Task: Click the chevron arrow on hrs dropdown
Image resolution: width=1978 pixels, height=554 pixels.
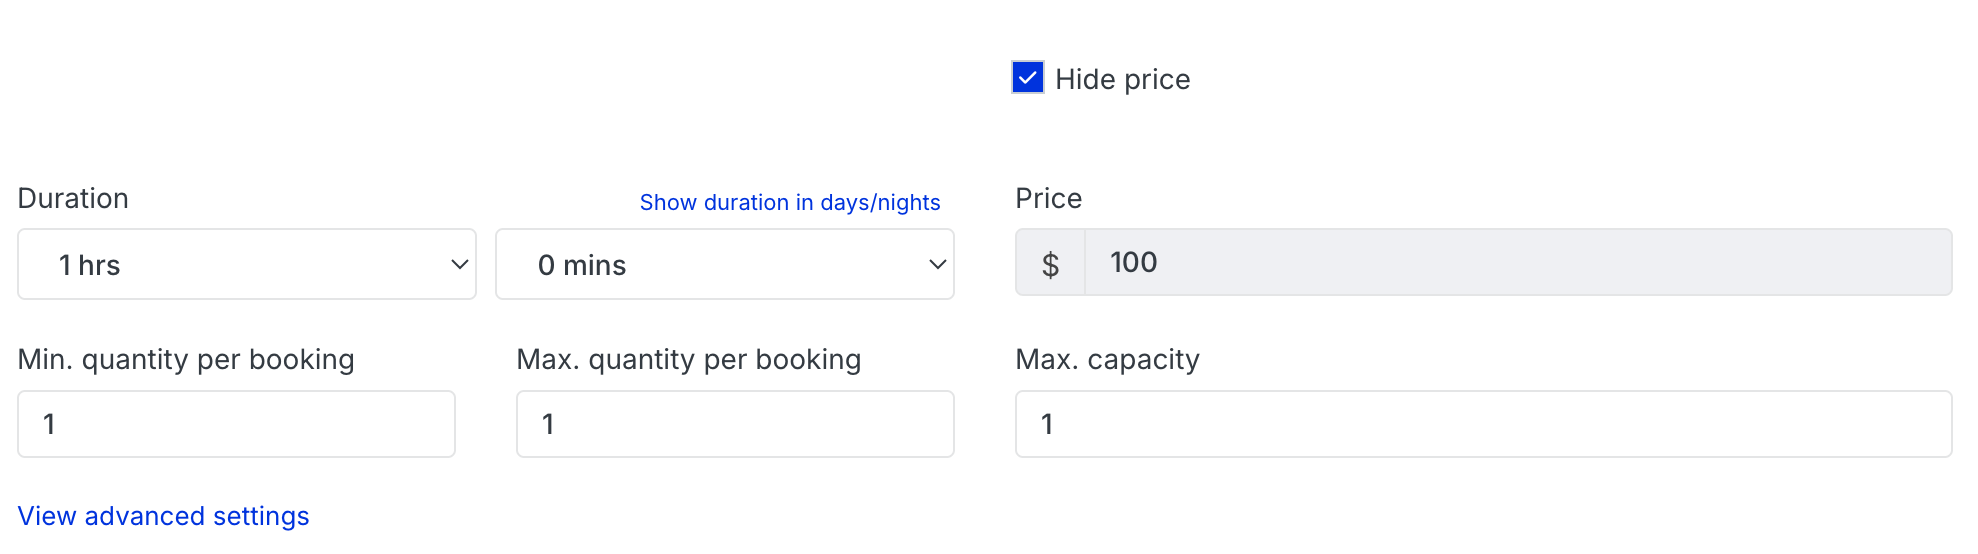Action: click(x=459, y=264)
